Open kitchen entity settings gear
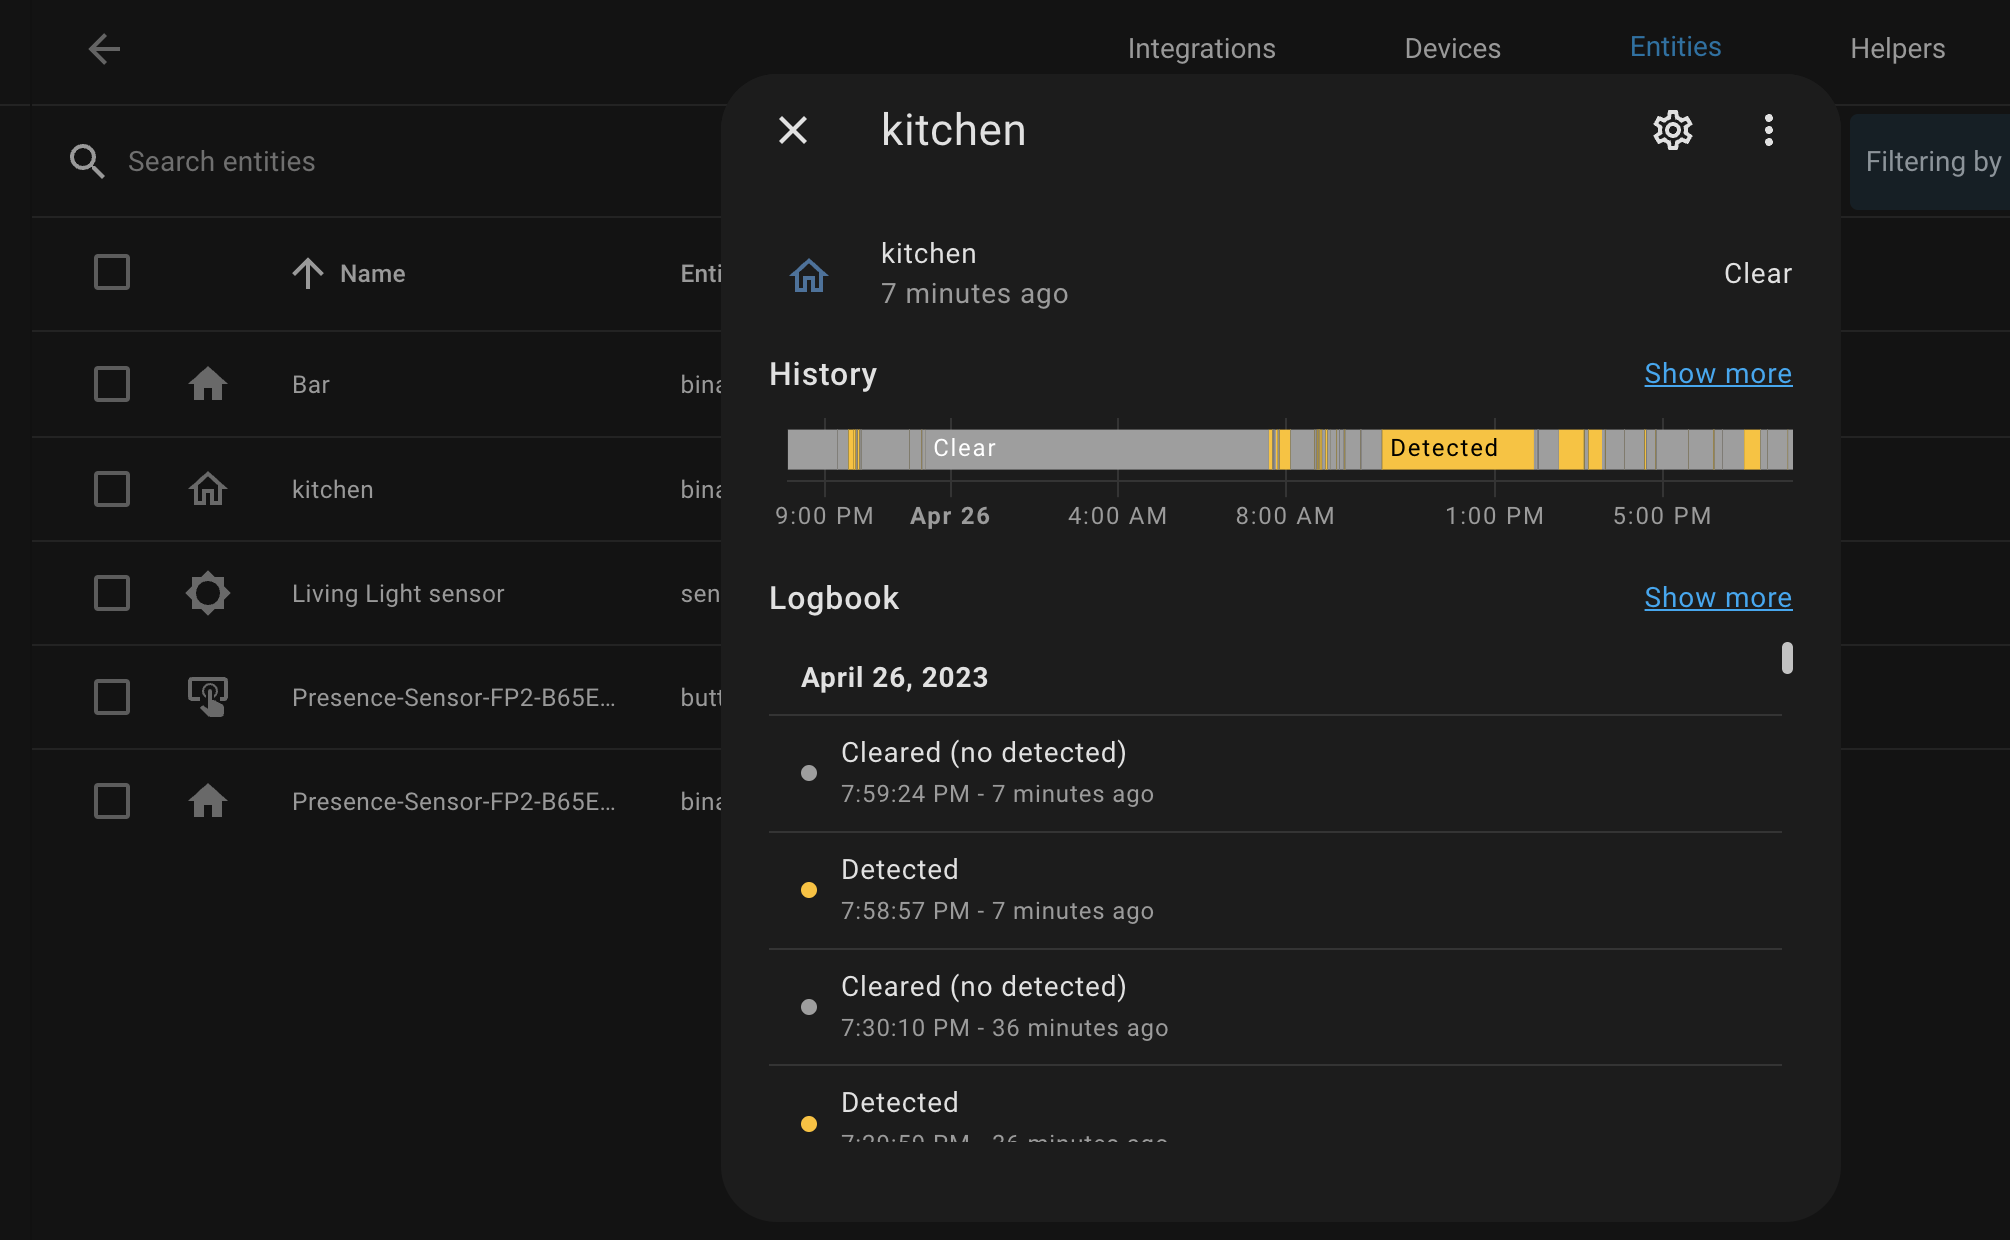This screenshot has width=2010, height=1240. tap(1672, 130)
